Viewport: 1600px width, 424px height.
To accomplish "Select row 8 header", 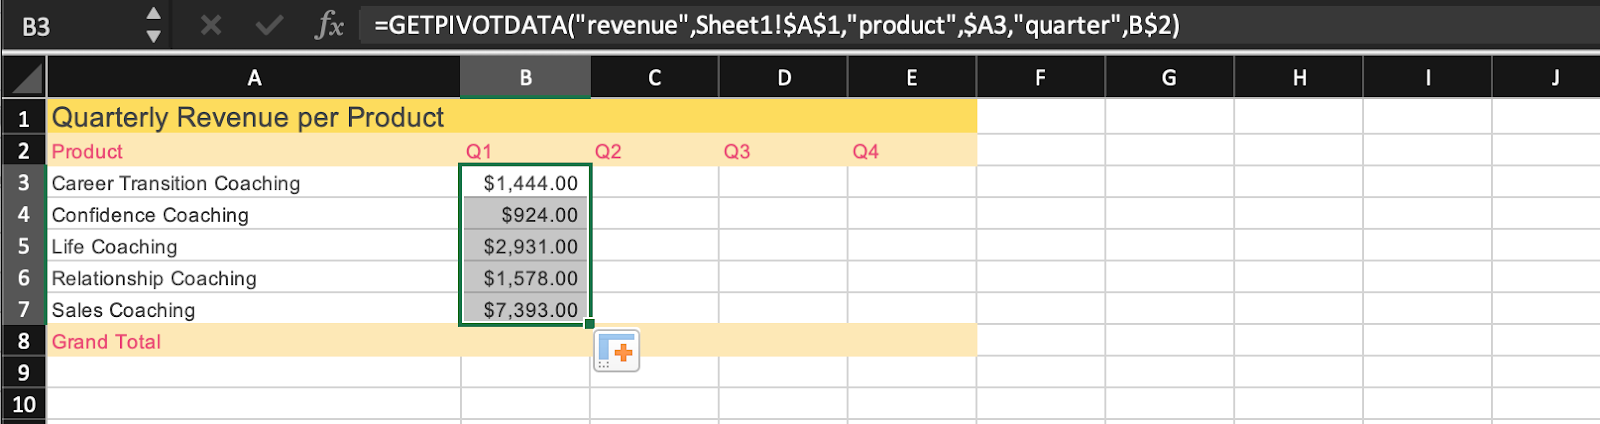I will click(23, 341).
